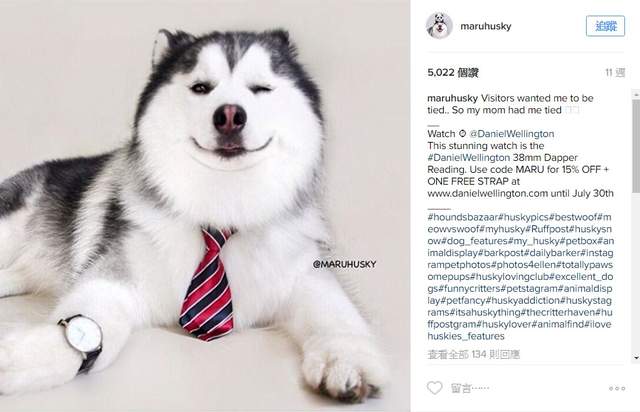Click maruhusky username in caption
The image size is (640, 412).
452,98
